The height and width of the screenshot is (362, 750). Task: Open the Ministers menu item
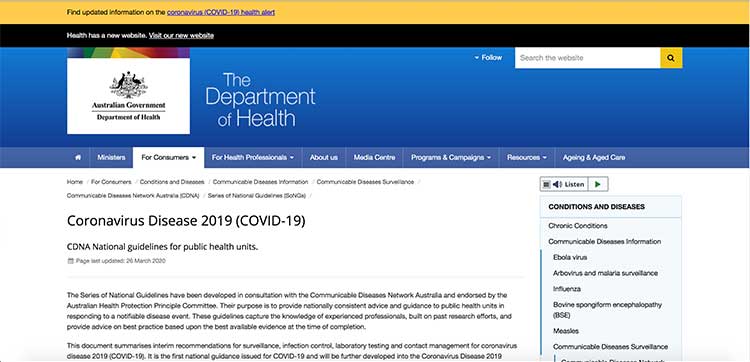111,157
